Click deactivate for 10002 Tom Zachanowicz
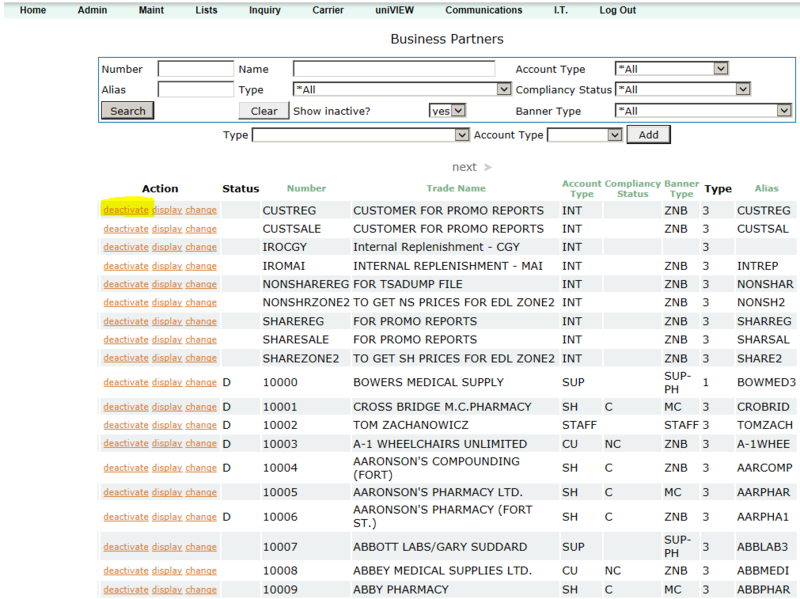Image resolution: width=800 pixels, height=599 pixels. [126, 425]
